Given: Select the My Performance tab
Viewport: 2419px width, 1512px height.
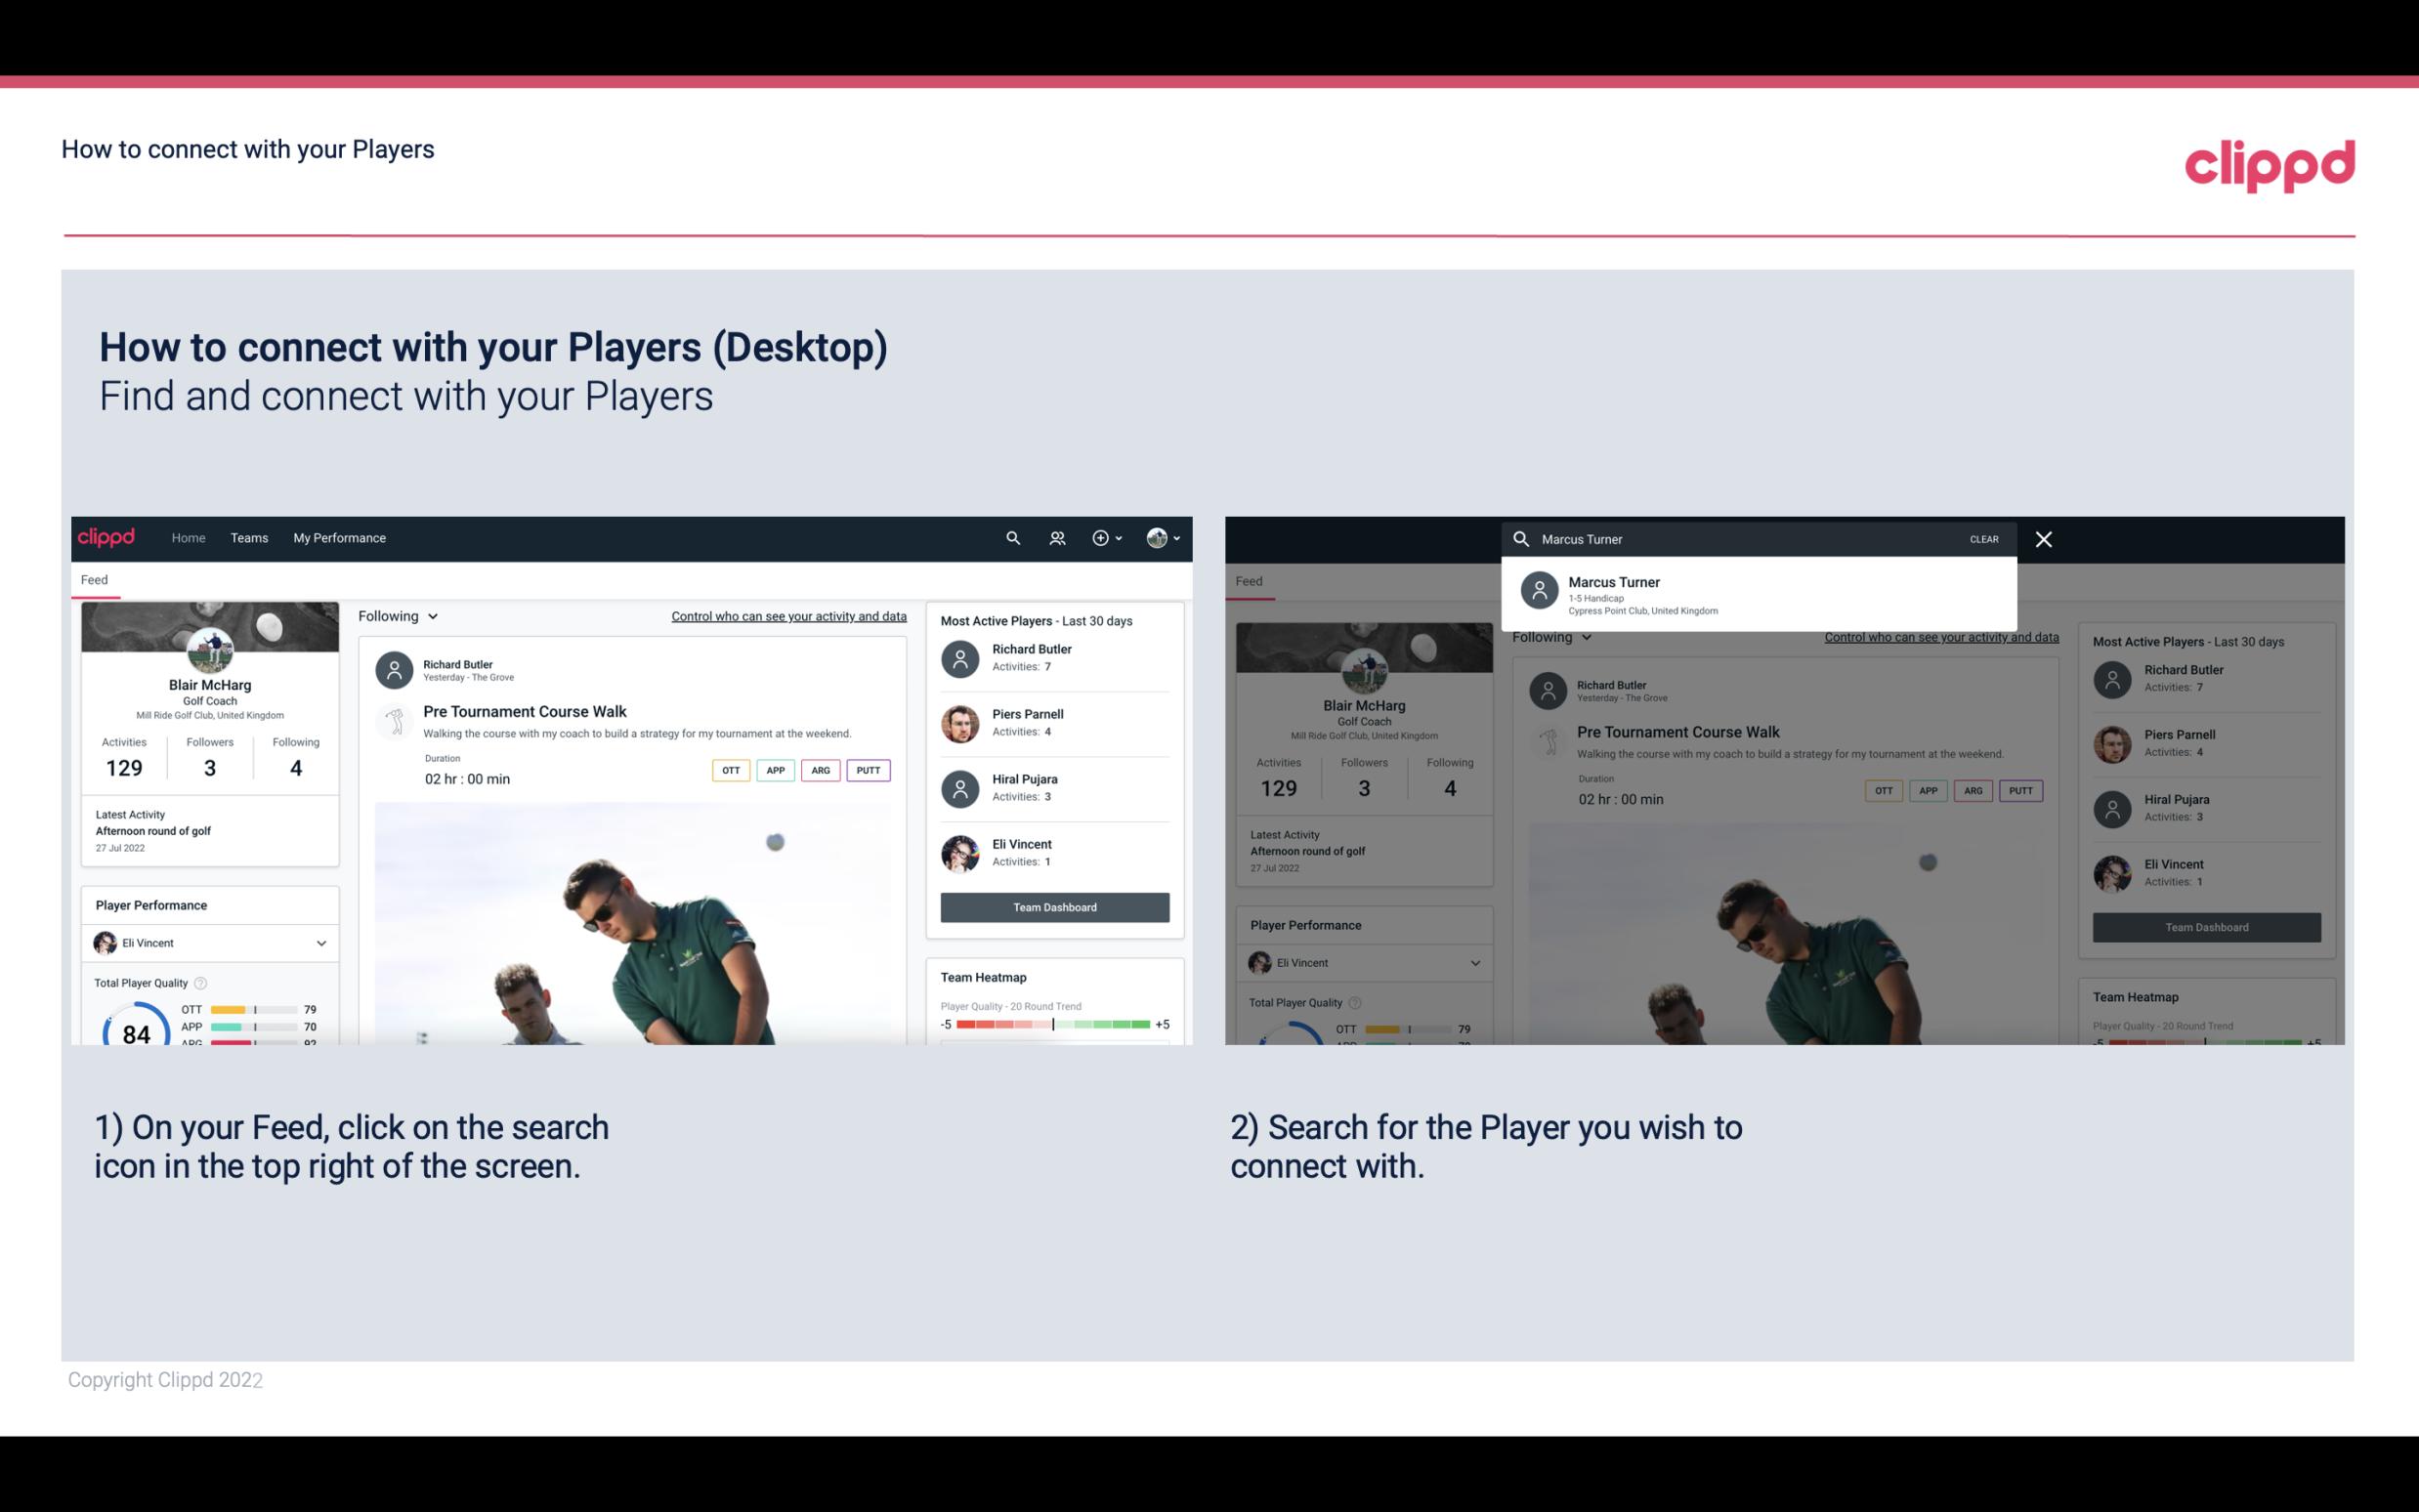Looking at the screenshot, I should pyautogui.click(x=338, y=536).
